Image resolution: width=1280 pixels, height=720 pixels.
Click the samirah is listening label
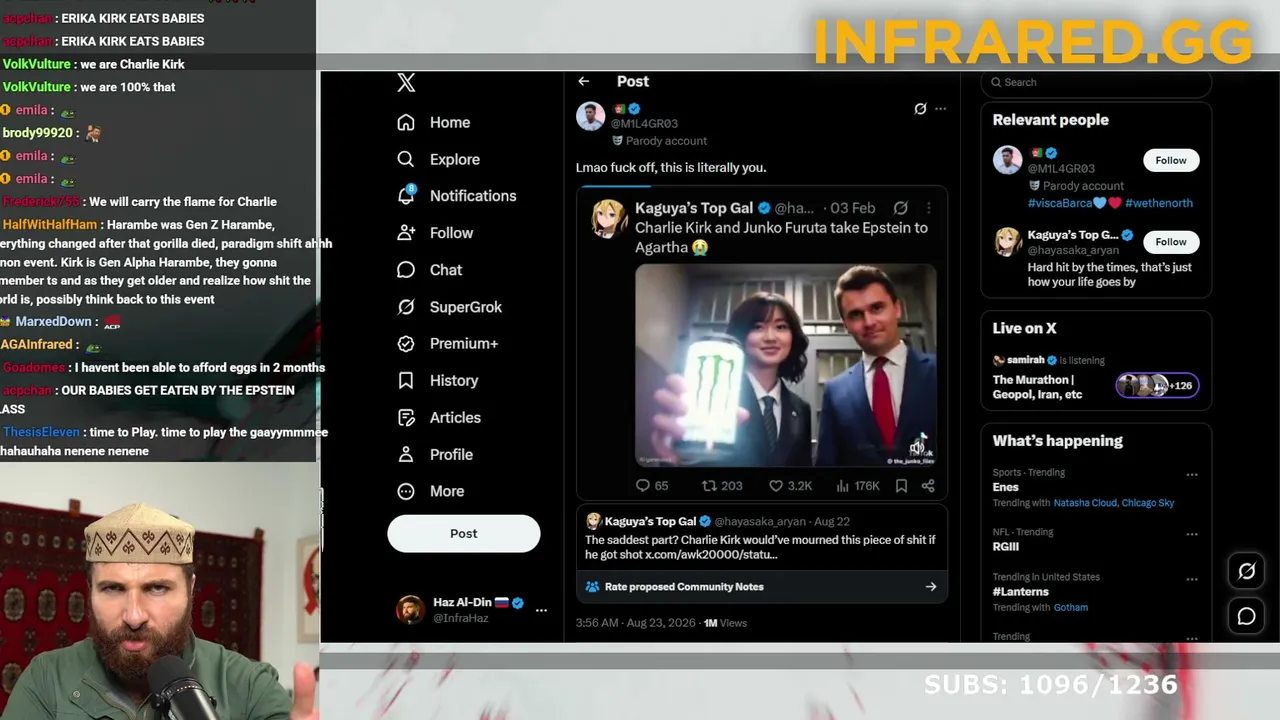pyautogui.click(x=1048, y=360)
